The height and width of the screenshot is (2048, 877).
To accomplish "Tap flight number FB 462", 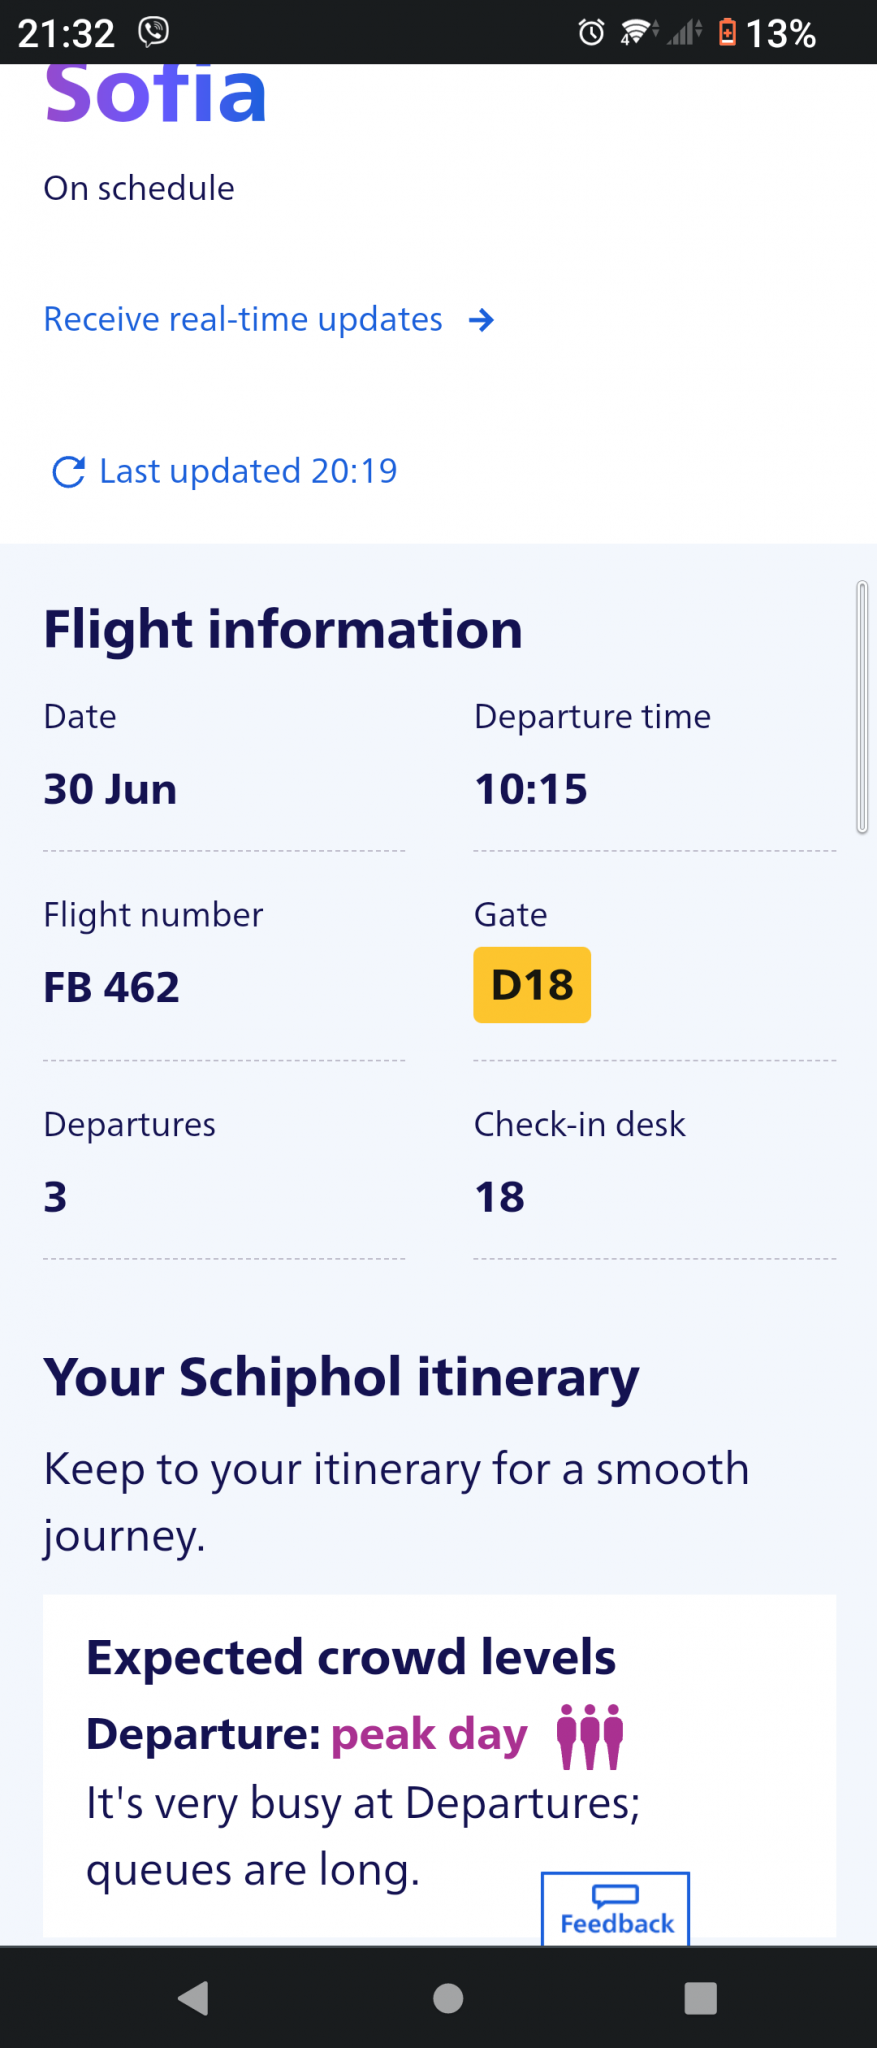I will (112, 988).
